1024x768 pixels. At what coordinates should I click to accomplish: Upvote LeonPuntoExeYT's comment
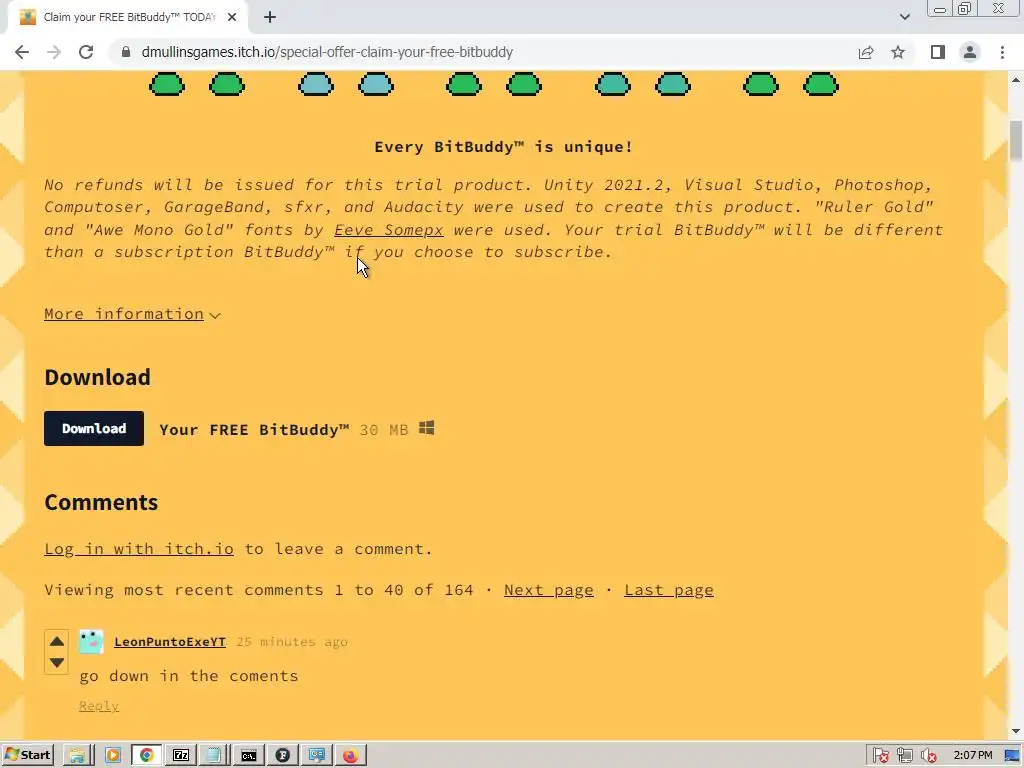coord(57,641)
